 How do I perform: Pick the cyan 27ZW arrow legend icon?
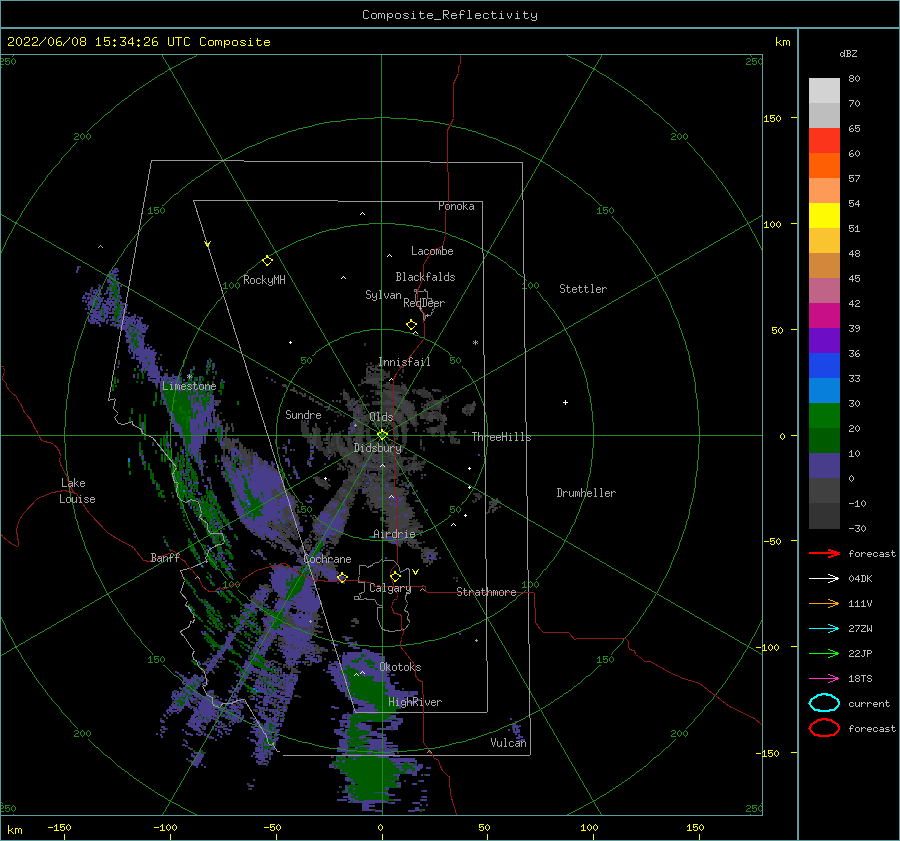(x=824, y=629)
